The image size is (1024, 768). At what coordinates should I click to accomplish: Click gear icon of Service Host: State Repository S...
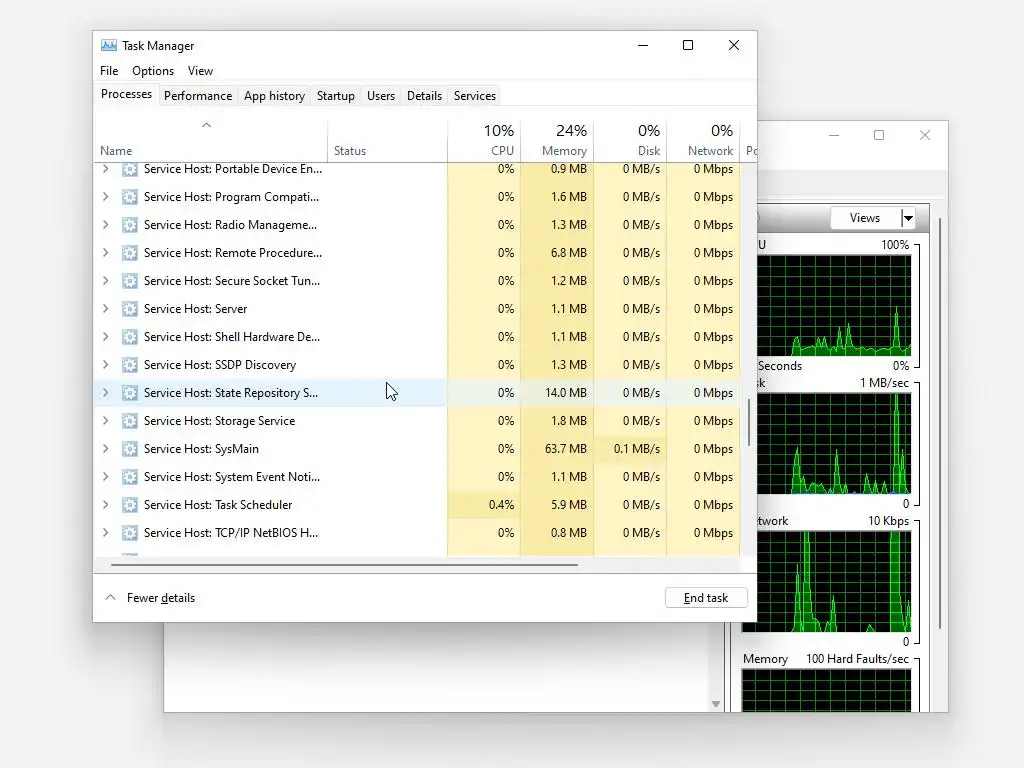(x=129, y=392)
